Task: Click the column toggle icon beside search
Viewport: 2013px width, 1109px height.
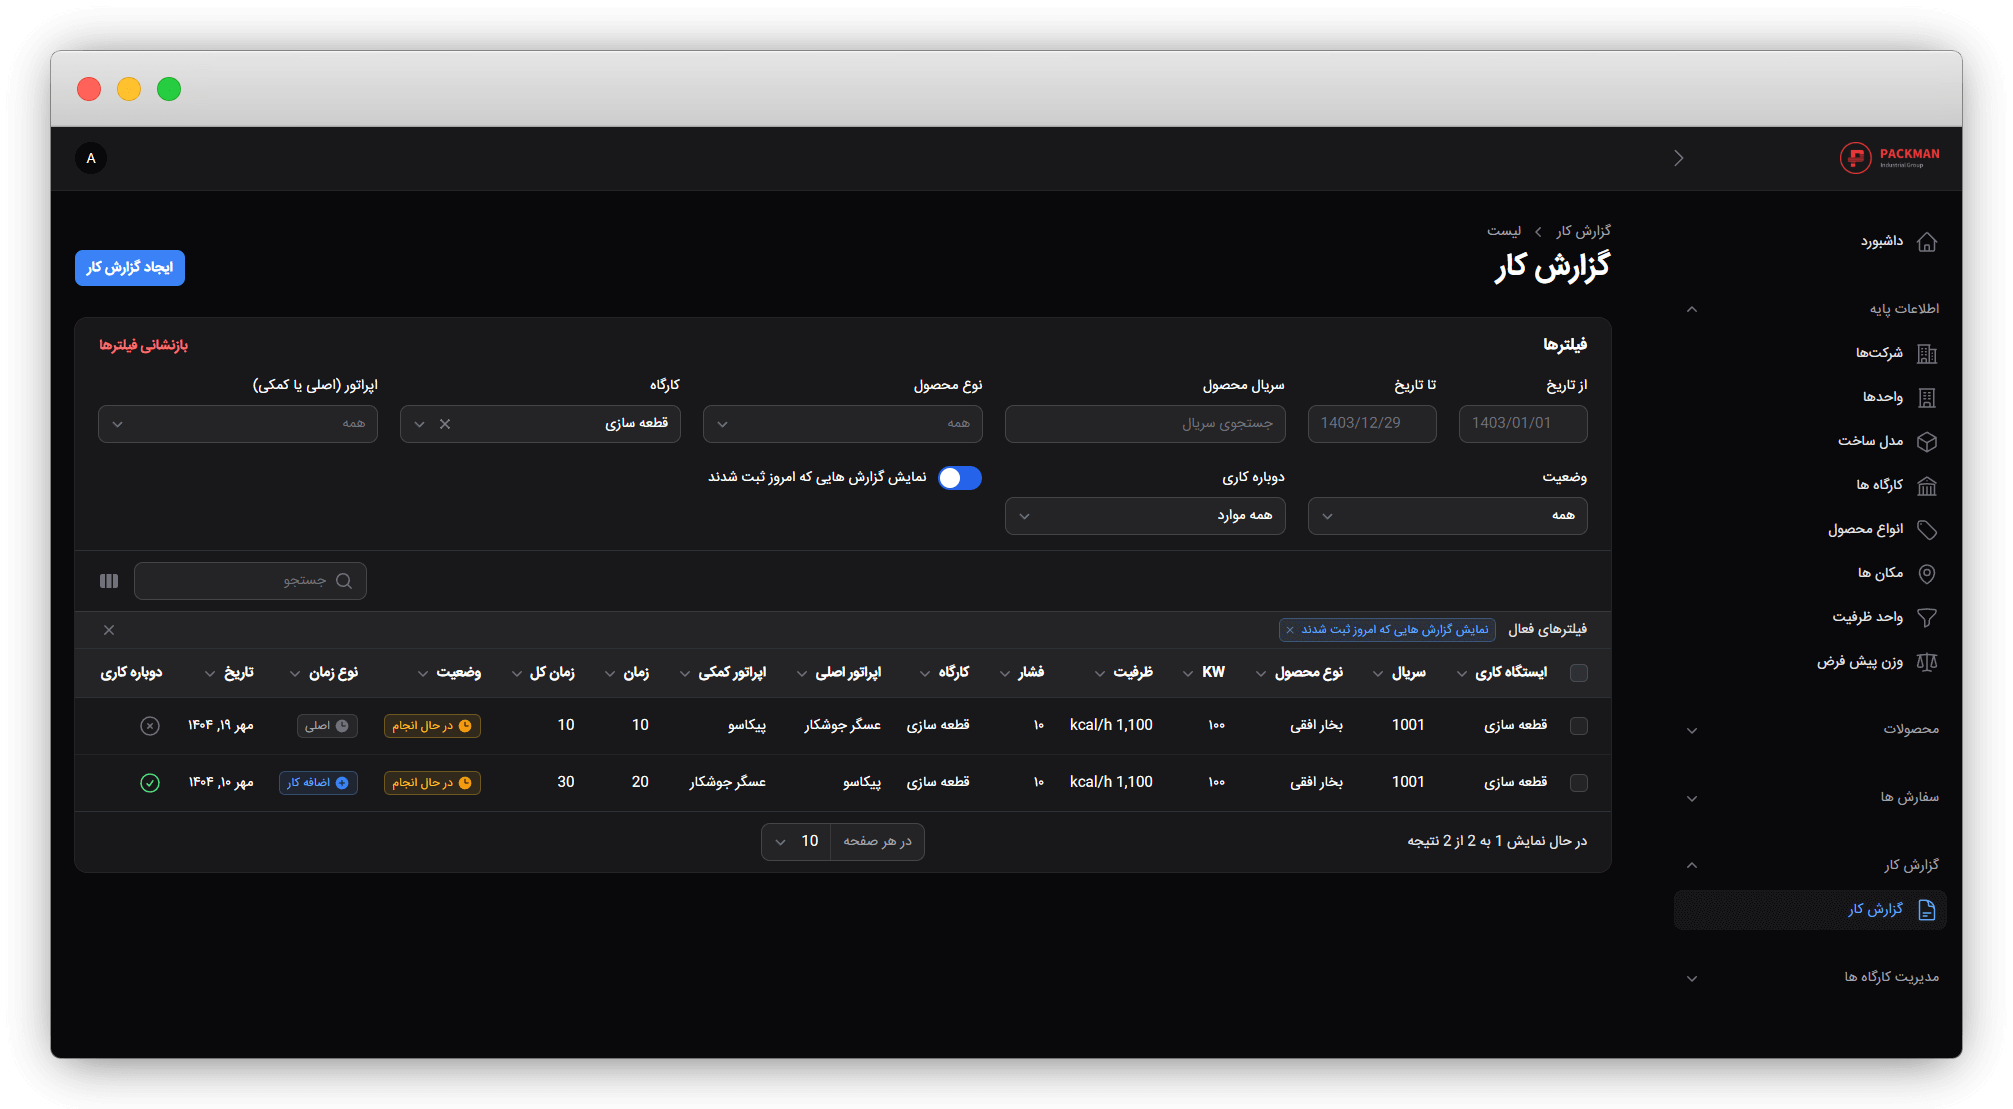Action: tap(109, 581)
